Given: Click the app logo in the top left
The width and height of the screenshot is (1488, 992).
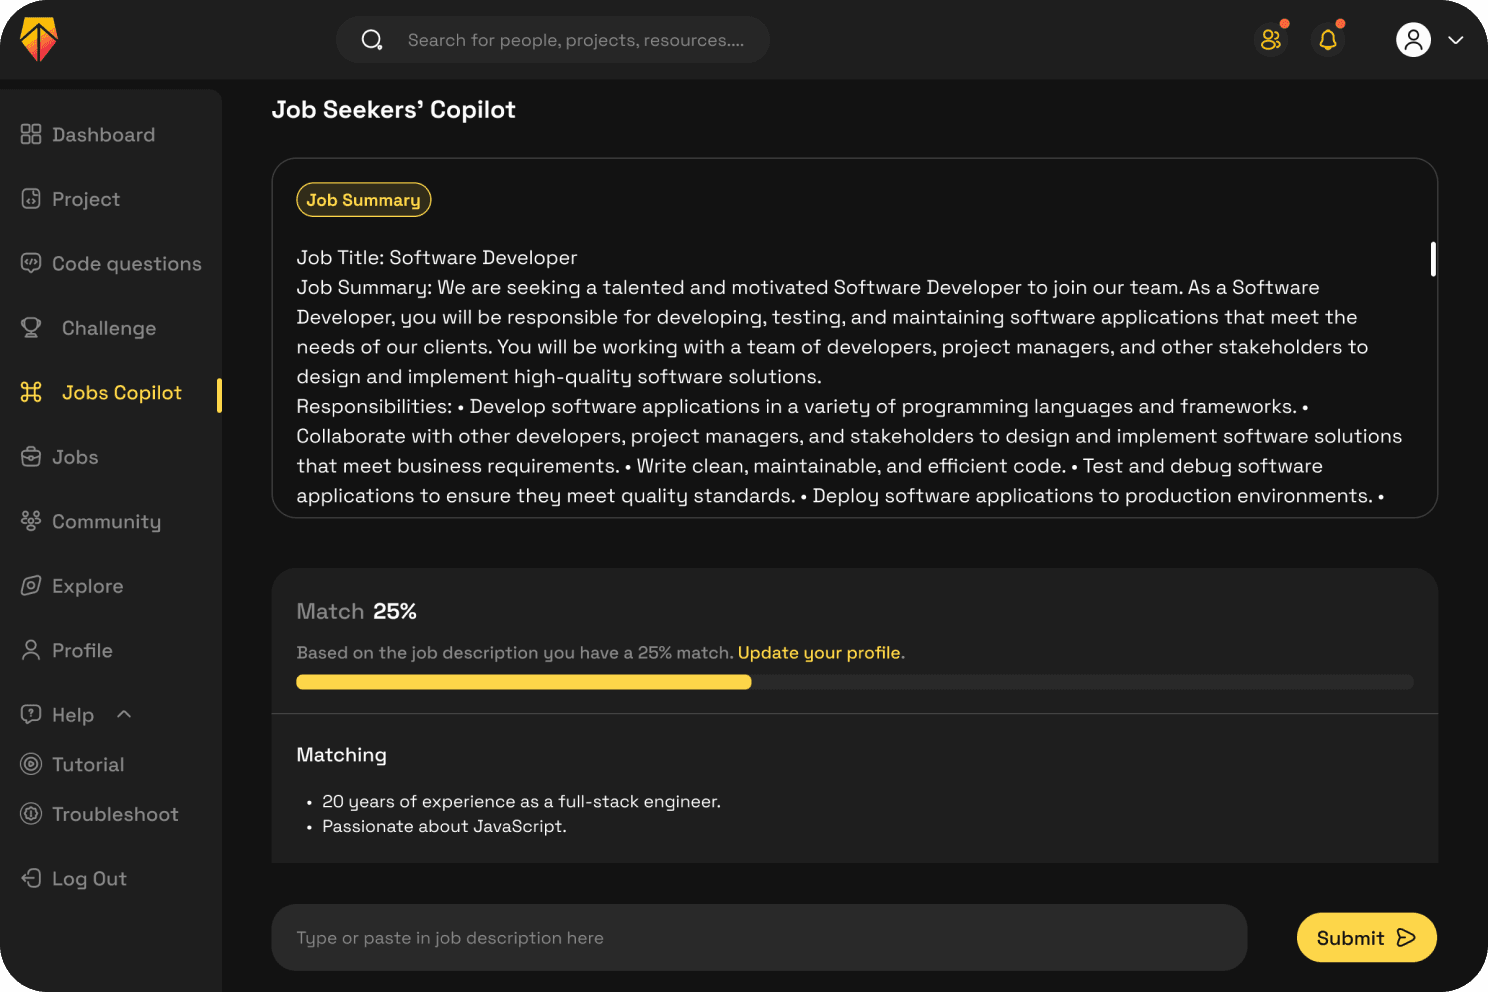Looking at the screenshot, I should 38,40.
